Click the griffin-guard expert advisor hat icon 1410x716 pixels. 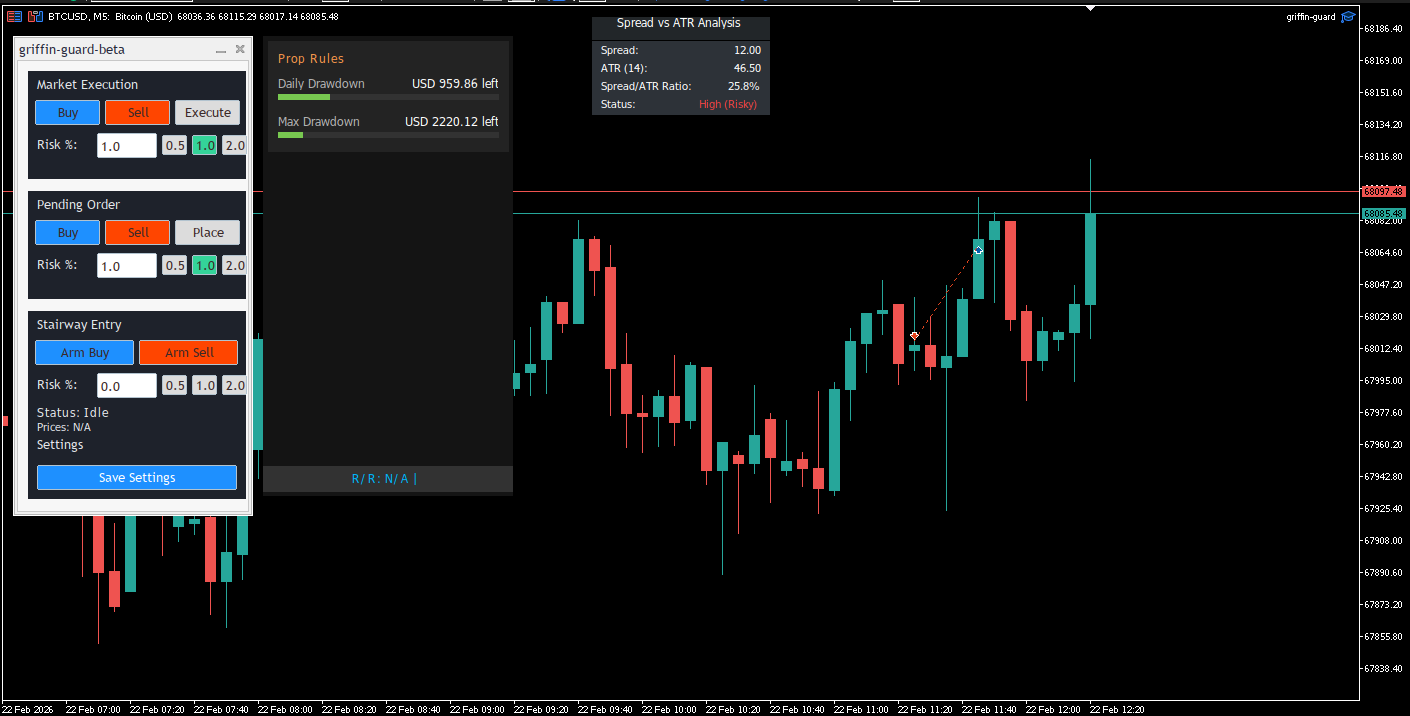coord(1348,16)
